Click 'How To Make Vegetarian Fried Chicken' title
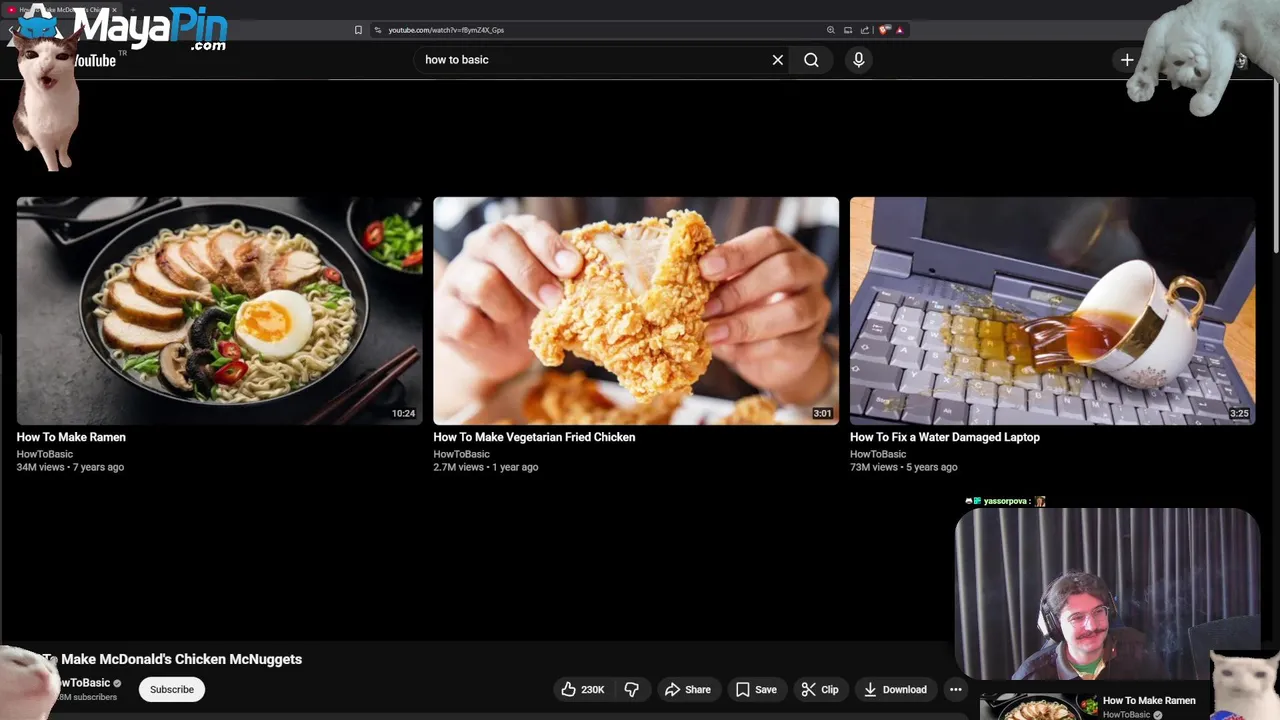The width and height of the screenshot is (1280, 720). (x=534, y=437)
